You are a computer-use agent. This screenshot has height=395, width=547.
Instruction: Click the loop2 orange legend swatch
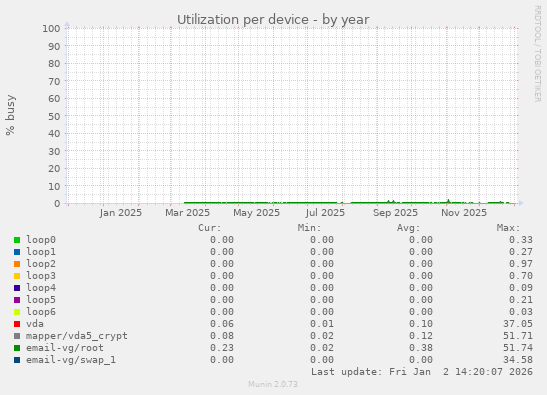point(17,264)
